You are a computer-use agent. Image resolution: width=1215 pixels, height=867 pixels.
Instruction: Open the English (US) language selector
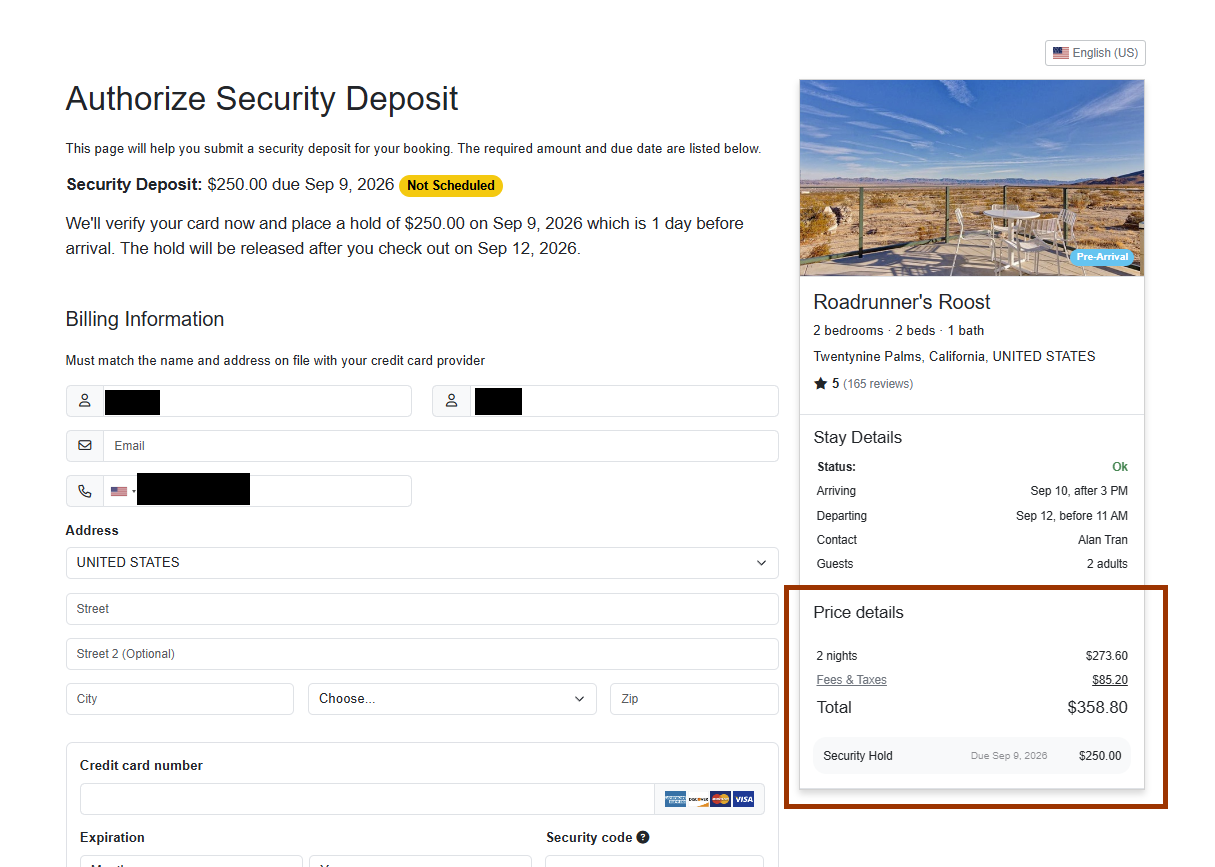point(1095,53)
